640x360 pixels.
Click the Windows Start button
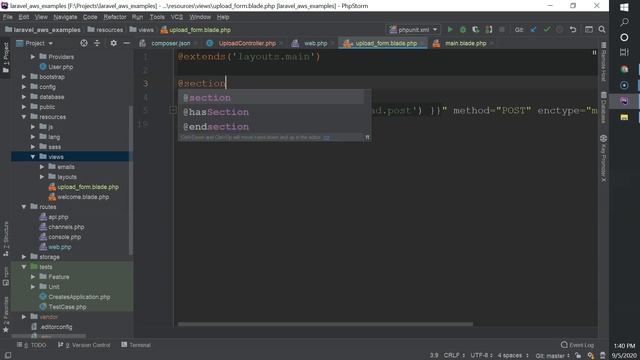pos(624,7)
